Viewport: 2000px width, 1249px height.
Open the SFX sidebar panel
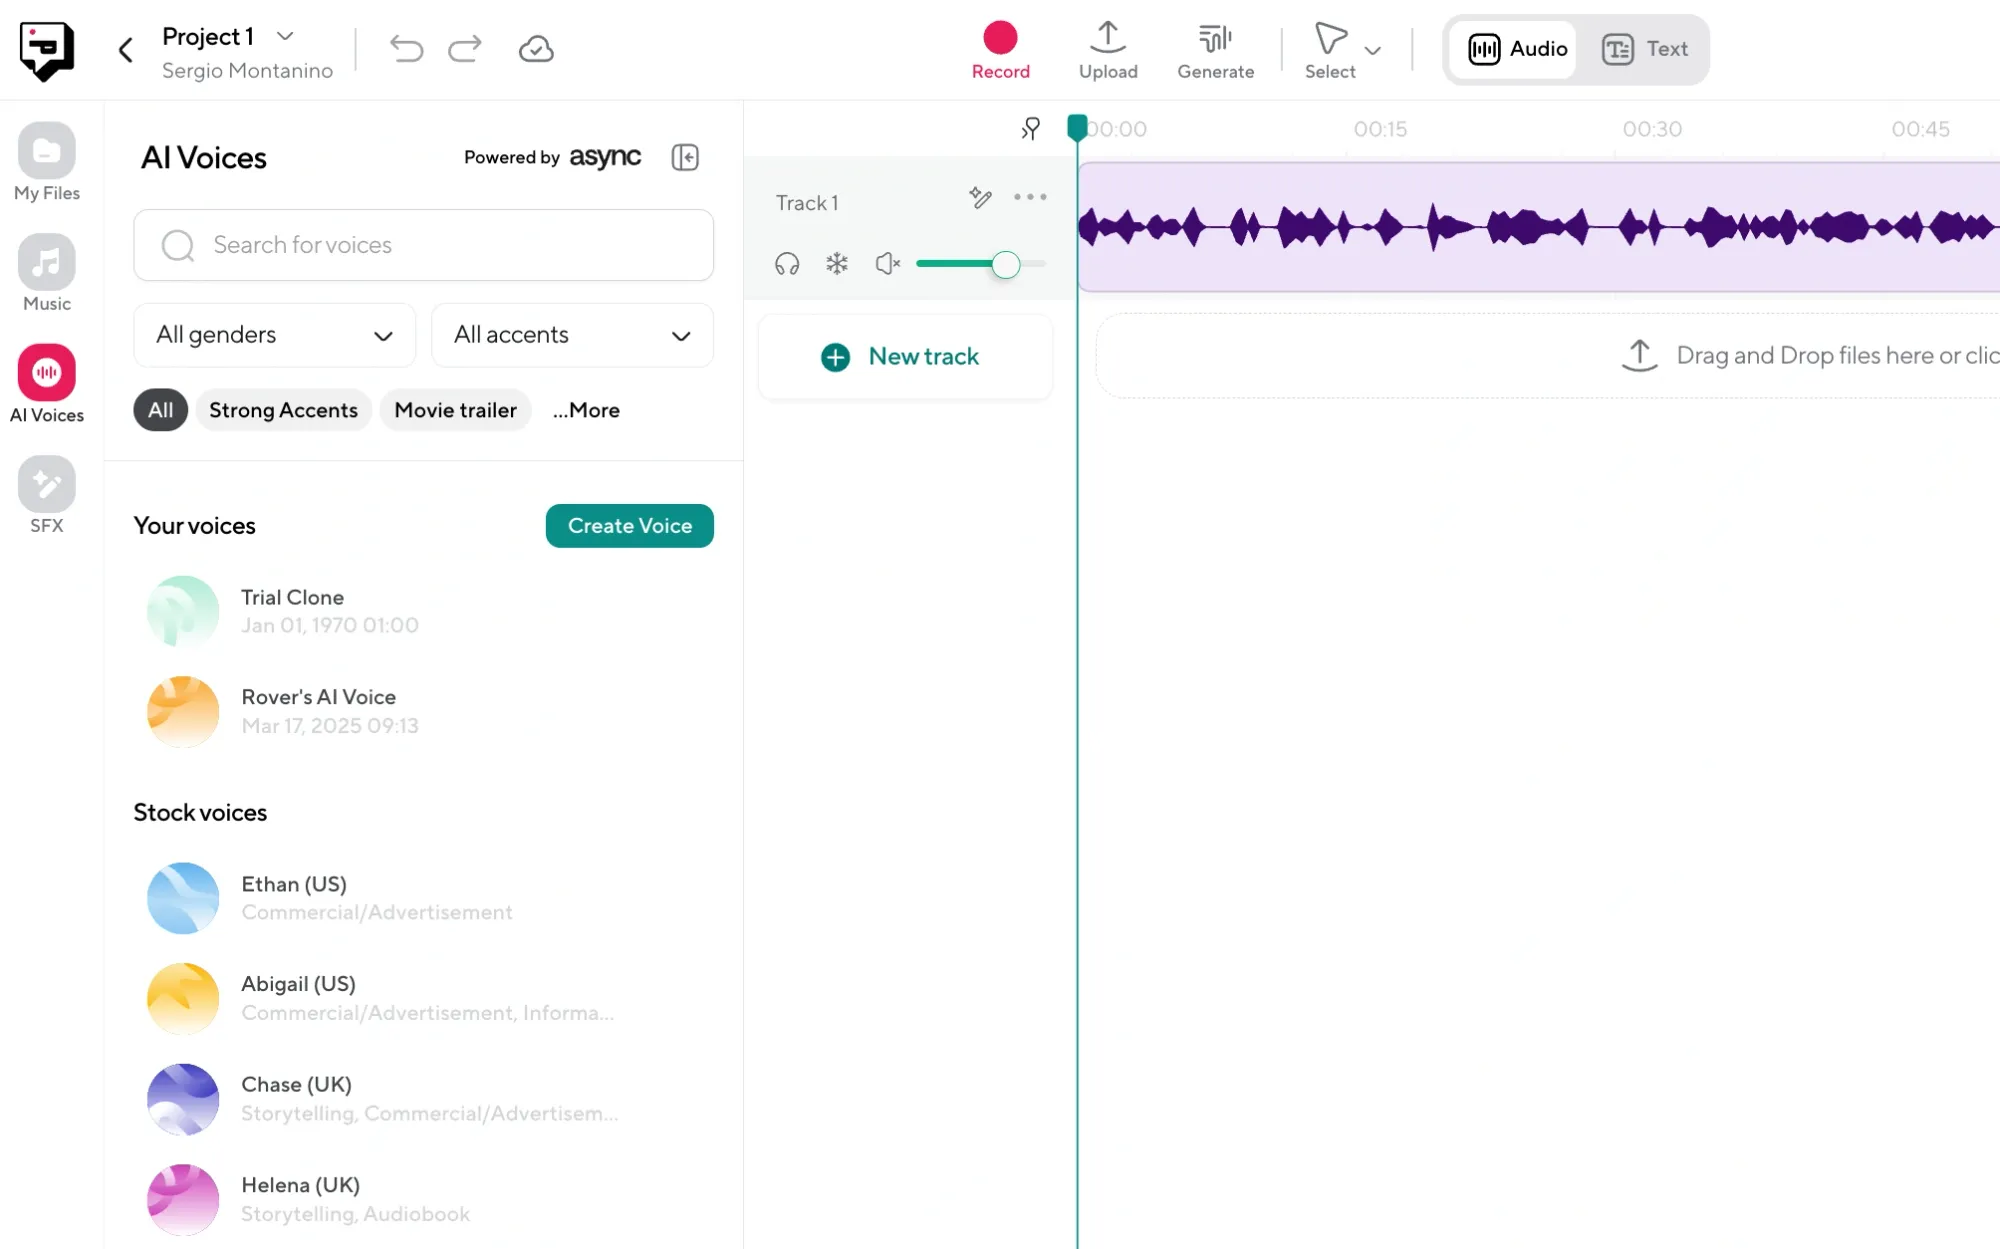coord(46,495)
